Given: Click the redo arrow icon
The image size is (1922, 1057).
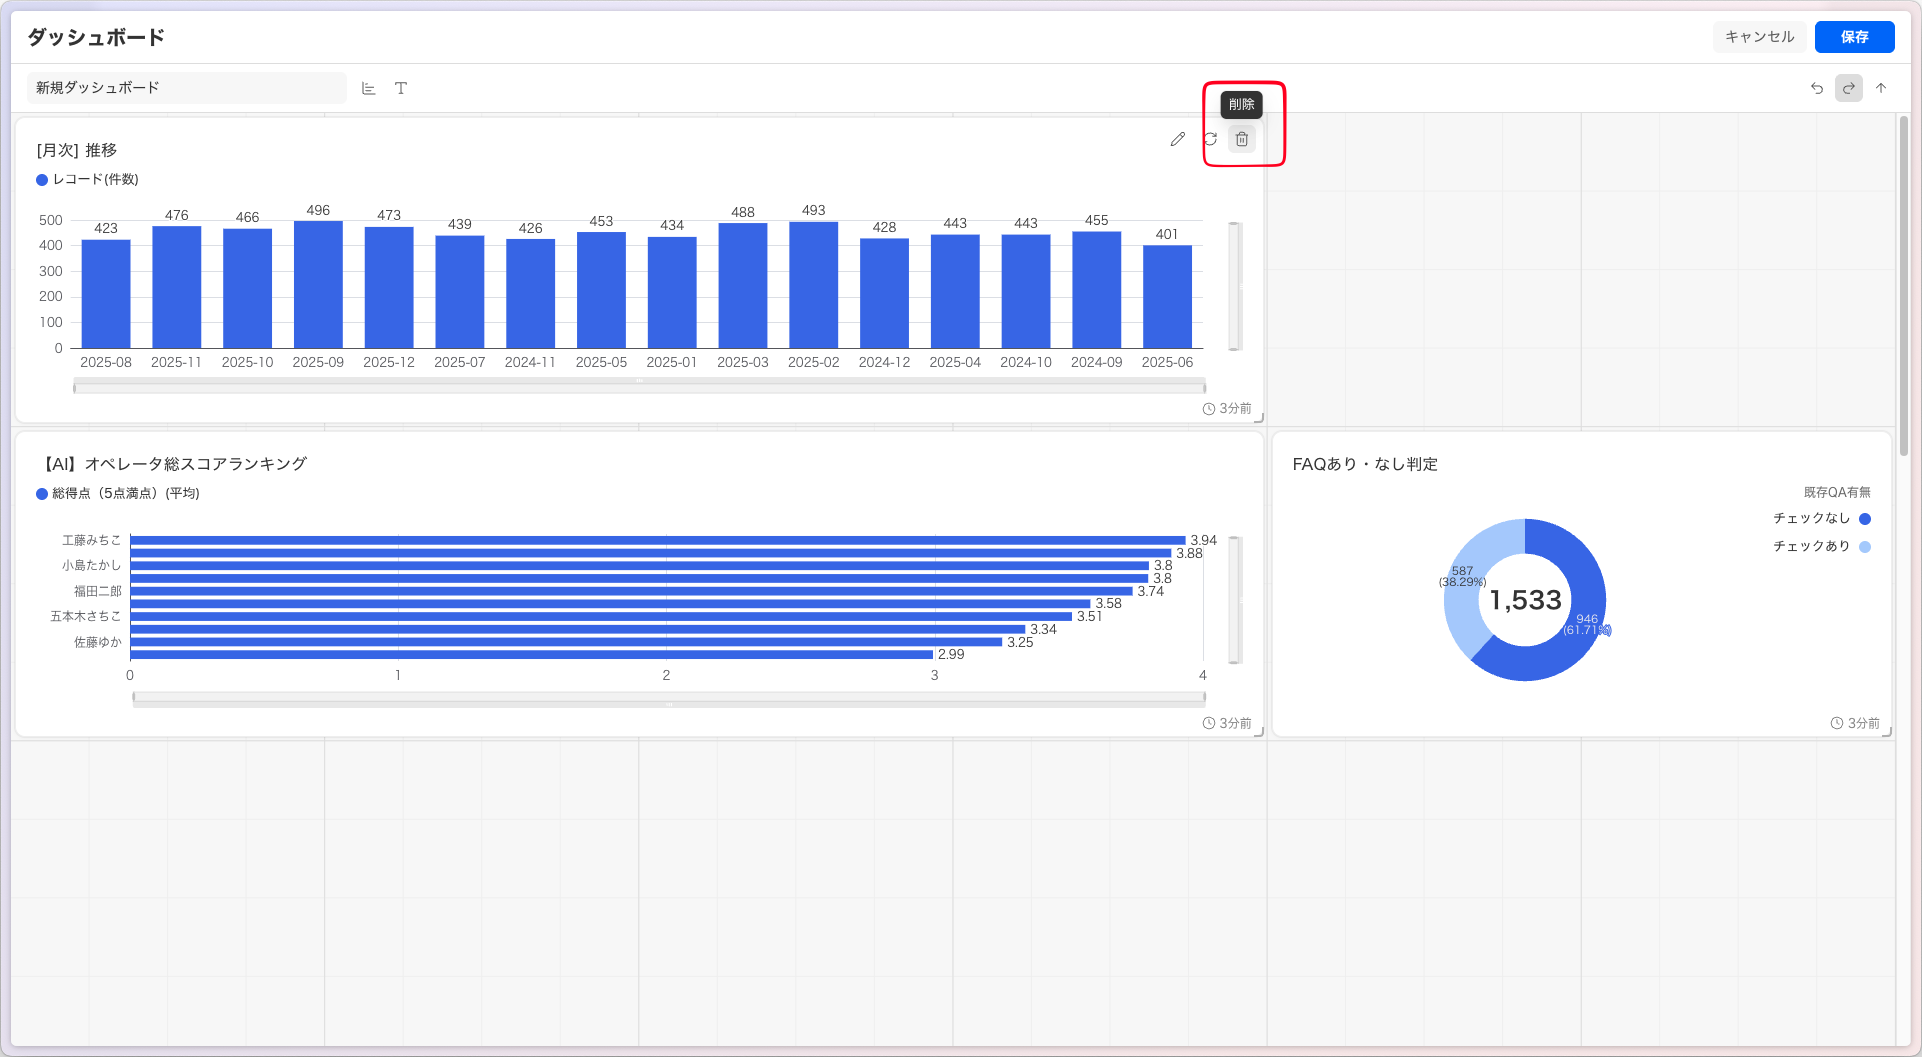Looking at the screenshot, I should tap(1849, 88).
